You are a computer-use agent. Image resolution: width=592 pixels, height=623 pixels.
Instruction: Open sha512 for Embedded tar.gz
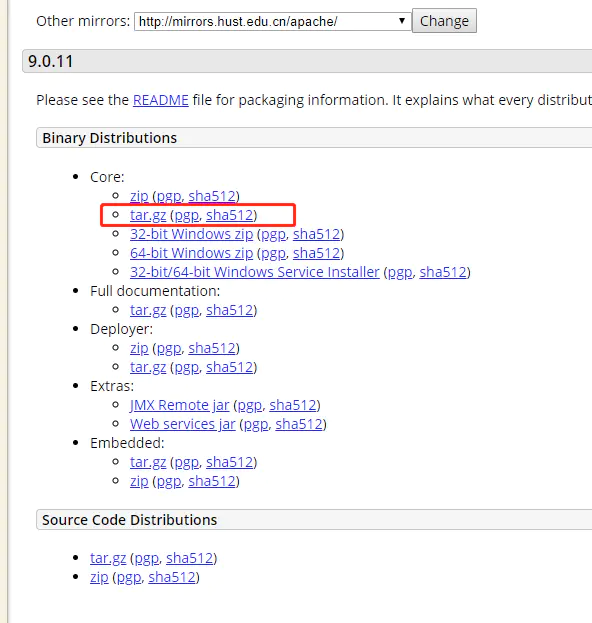(230, 462)
